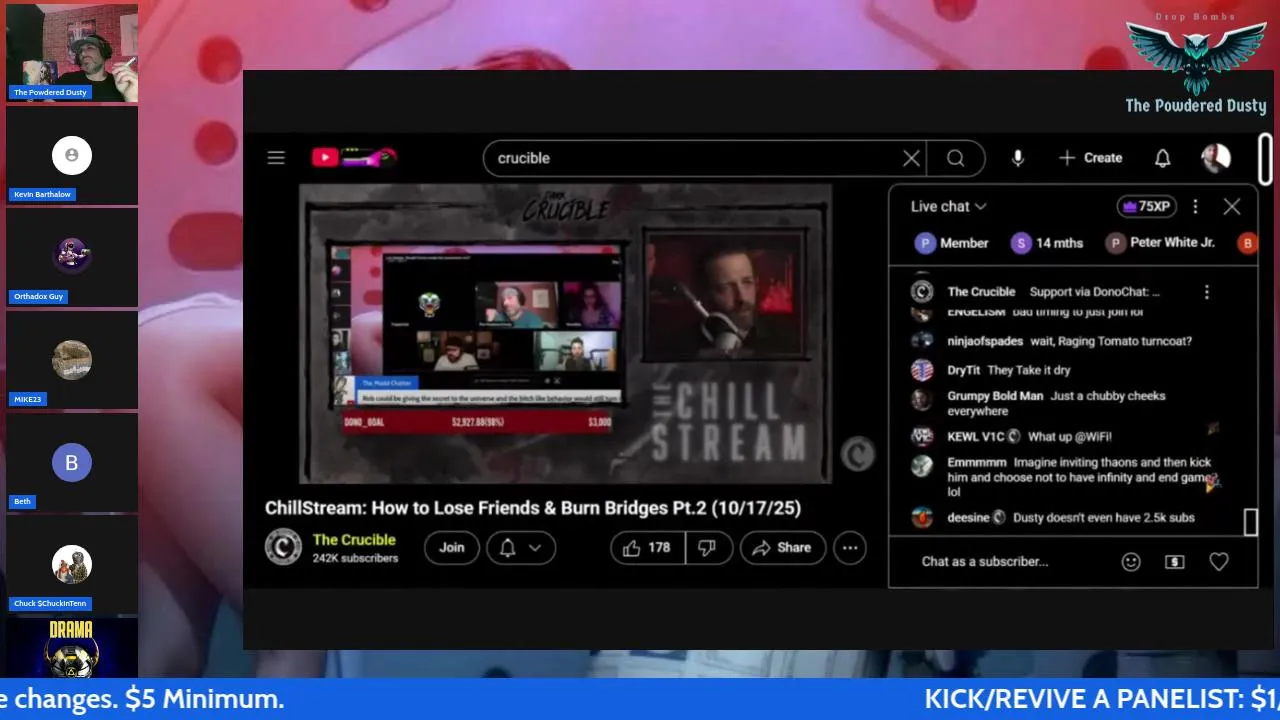Viewport: 1280px width, 720px height.
Task: Click the ChillStream video player
Action: [565, 333]
